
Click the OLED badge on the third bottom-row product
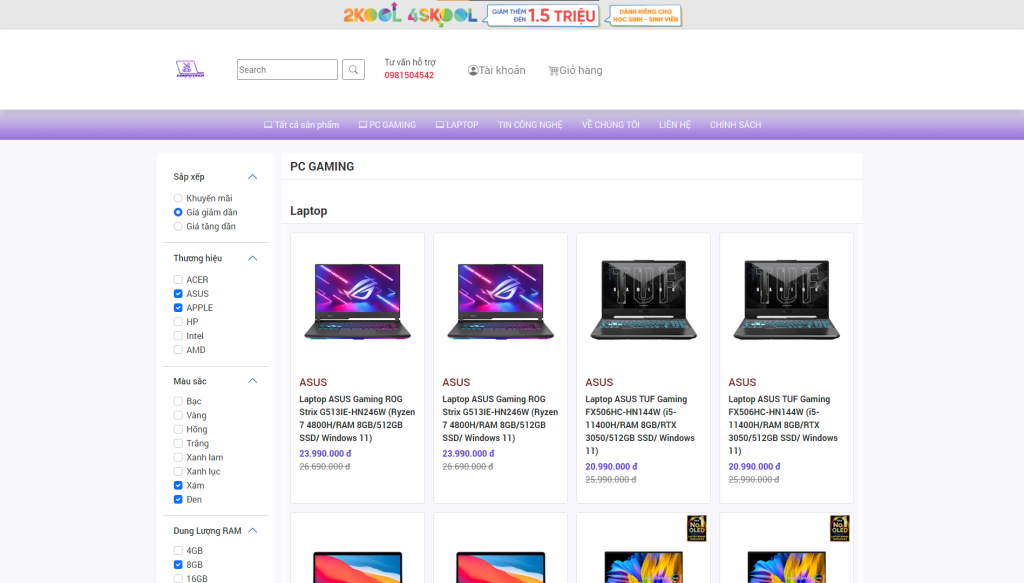[696, 528]
